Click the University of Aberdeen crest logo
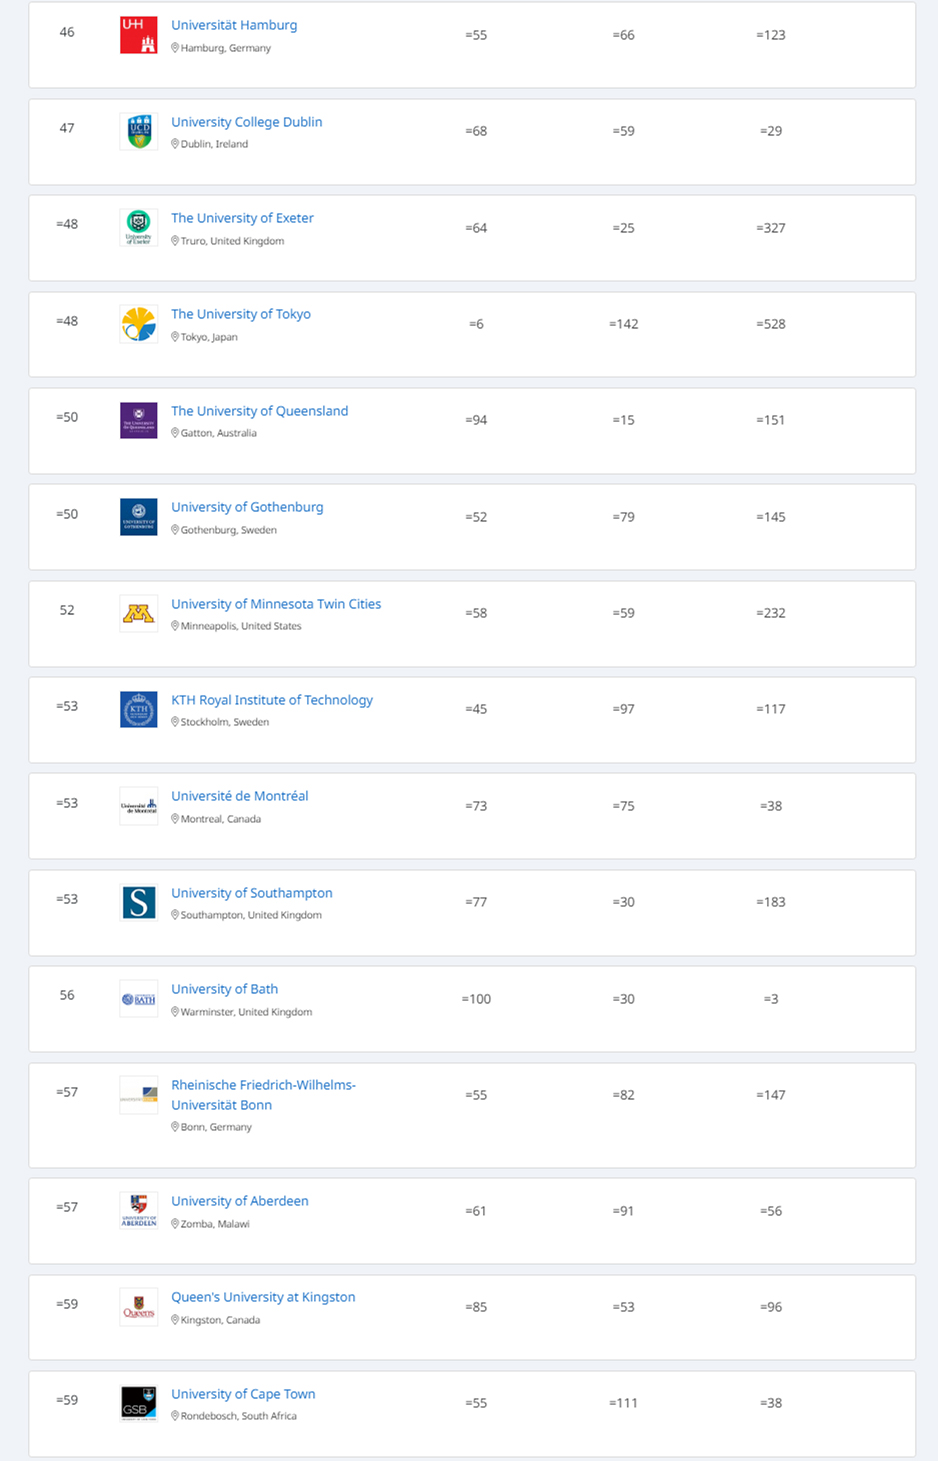Image resolution: width=938 pixels, height=1461 pixels. [x=138, y=1211]
